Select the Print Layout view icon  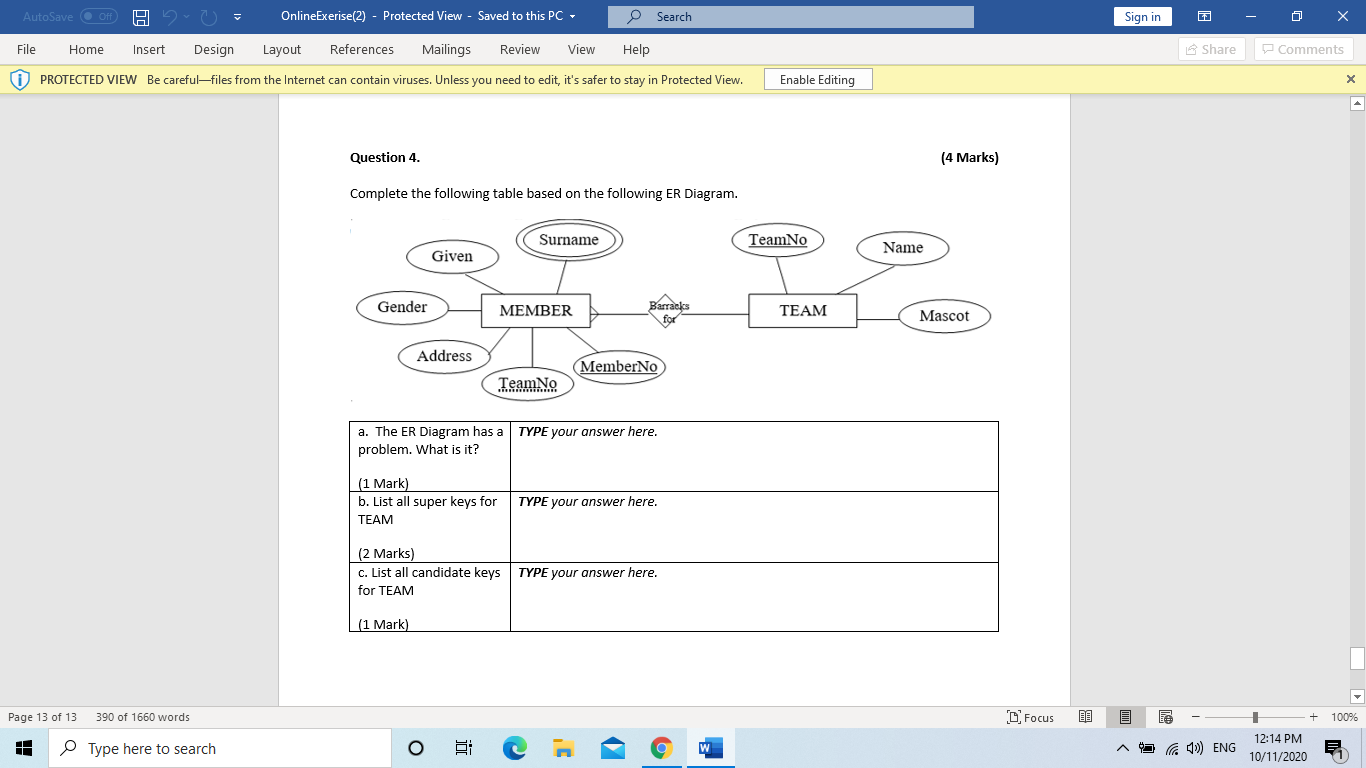(1125, 717)
